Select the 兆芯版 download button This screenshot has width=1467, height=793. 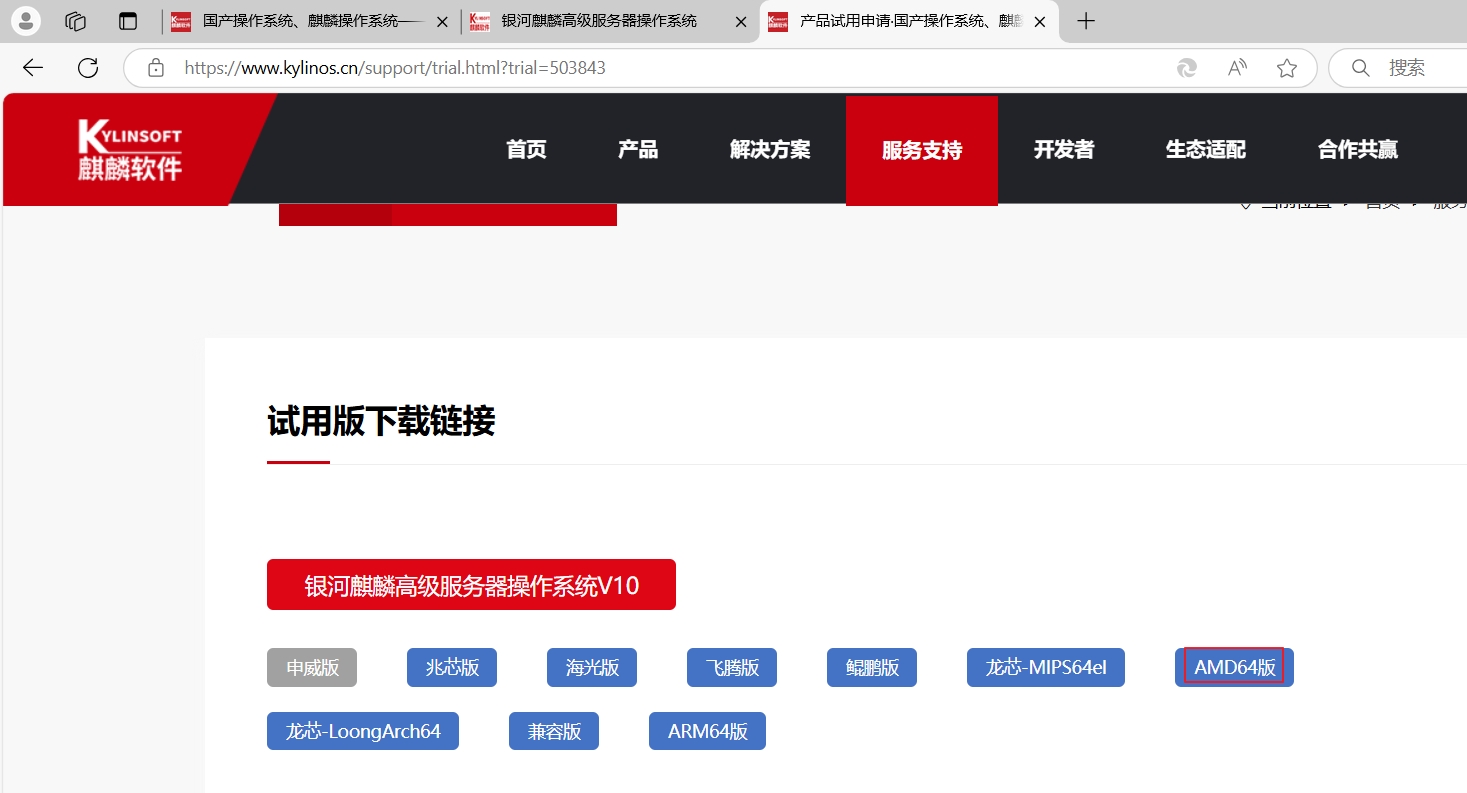pos(452,668)
